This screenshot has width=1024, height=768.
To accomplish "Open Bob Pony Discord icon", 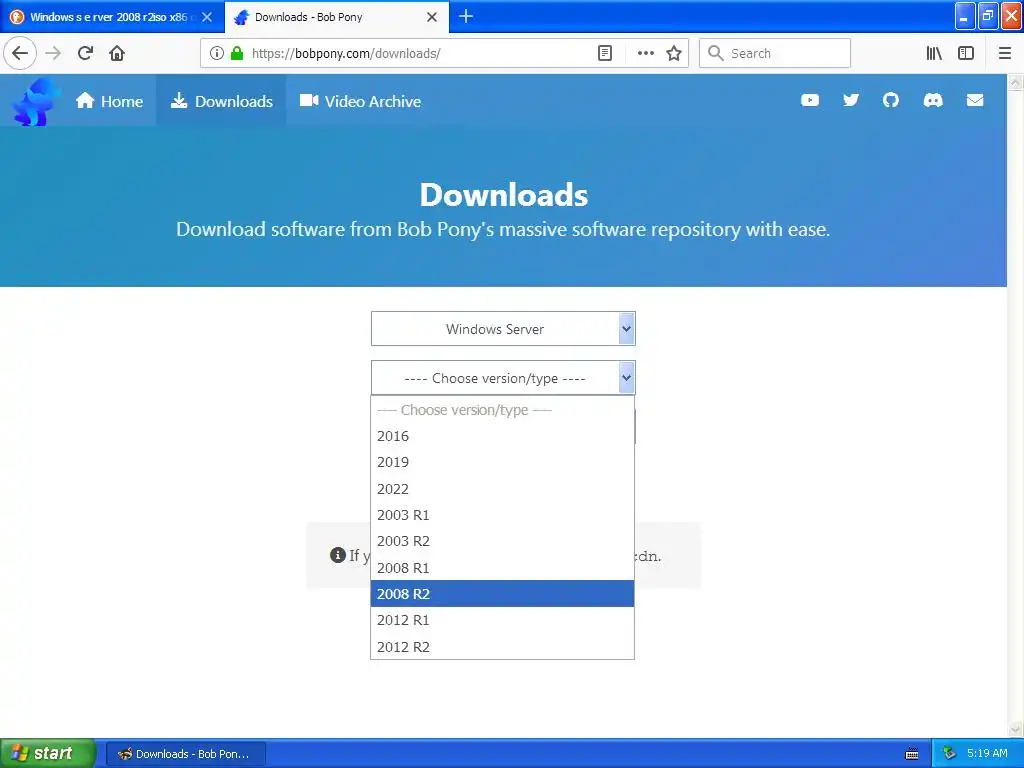I will [933, 100].
